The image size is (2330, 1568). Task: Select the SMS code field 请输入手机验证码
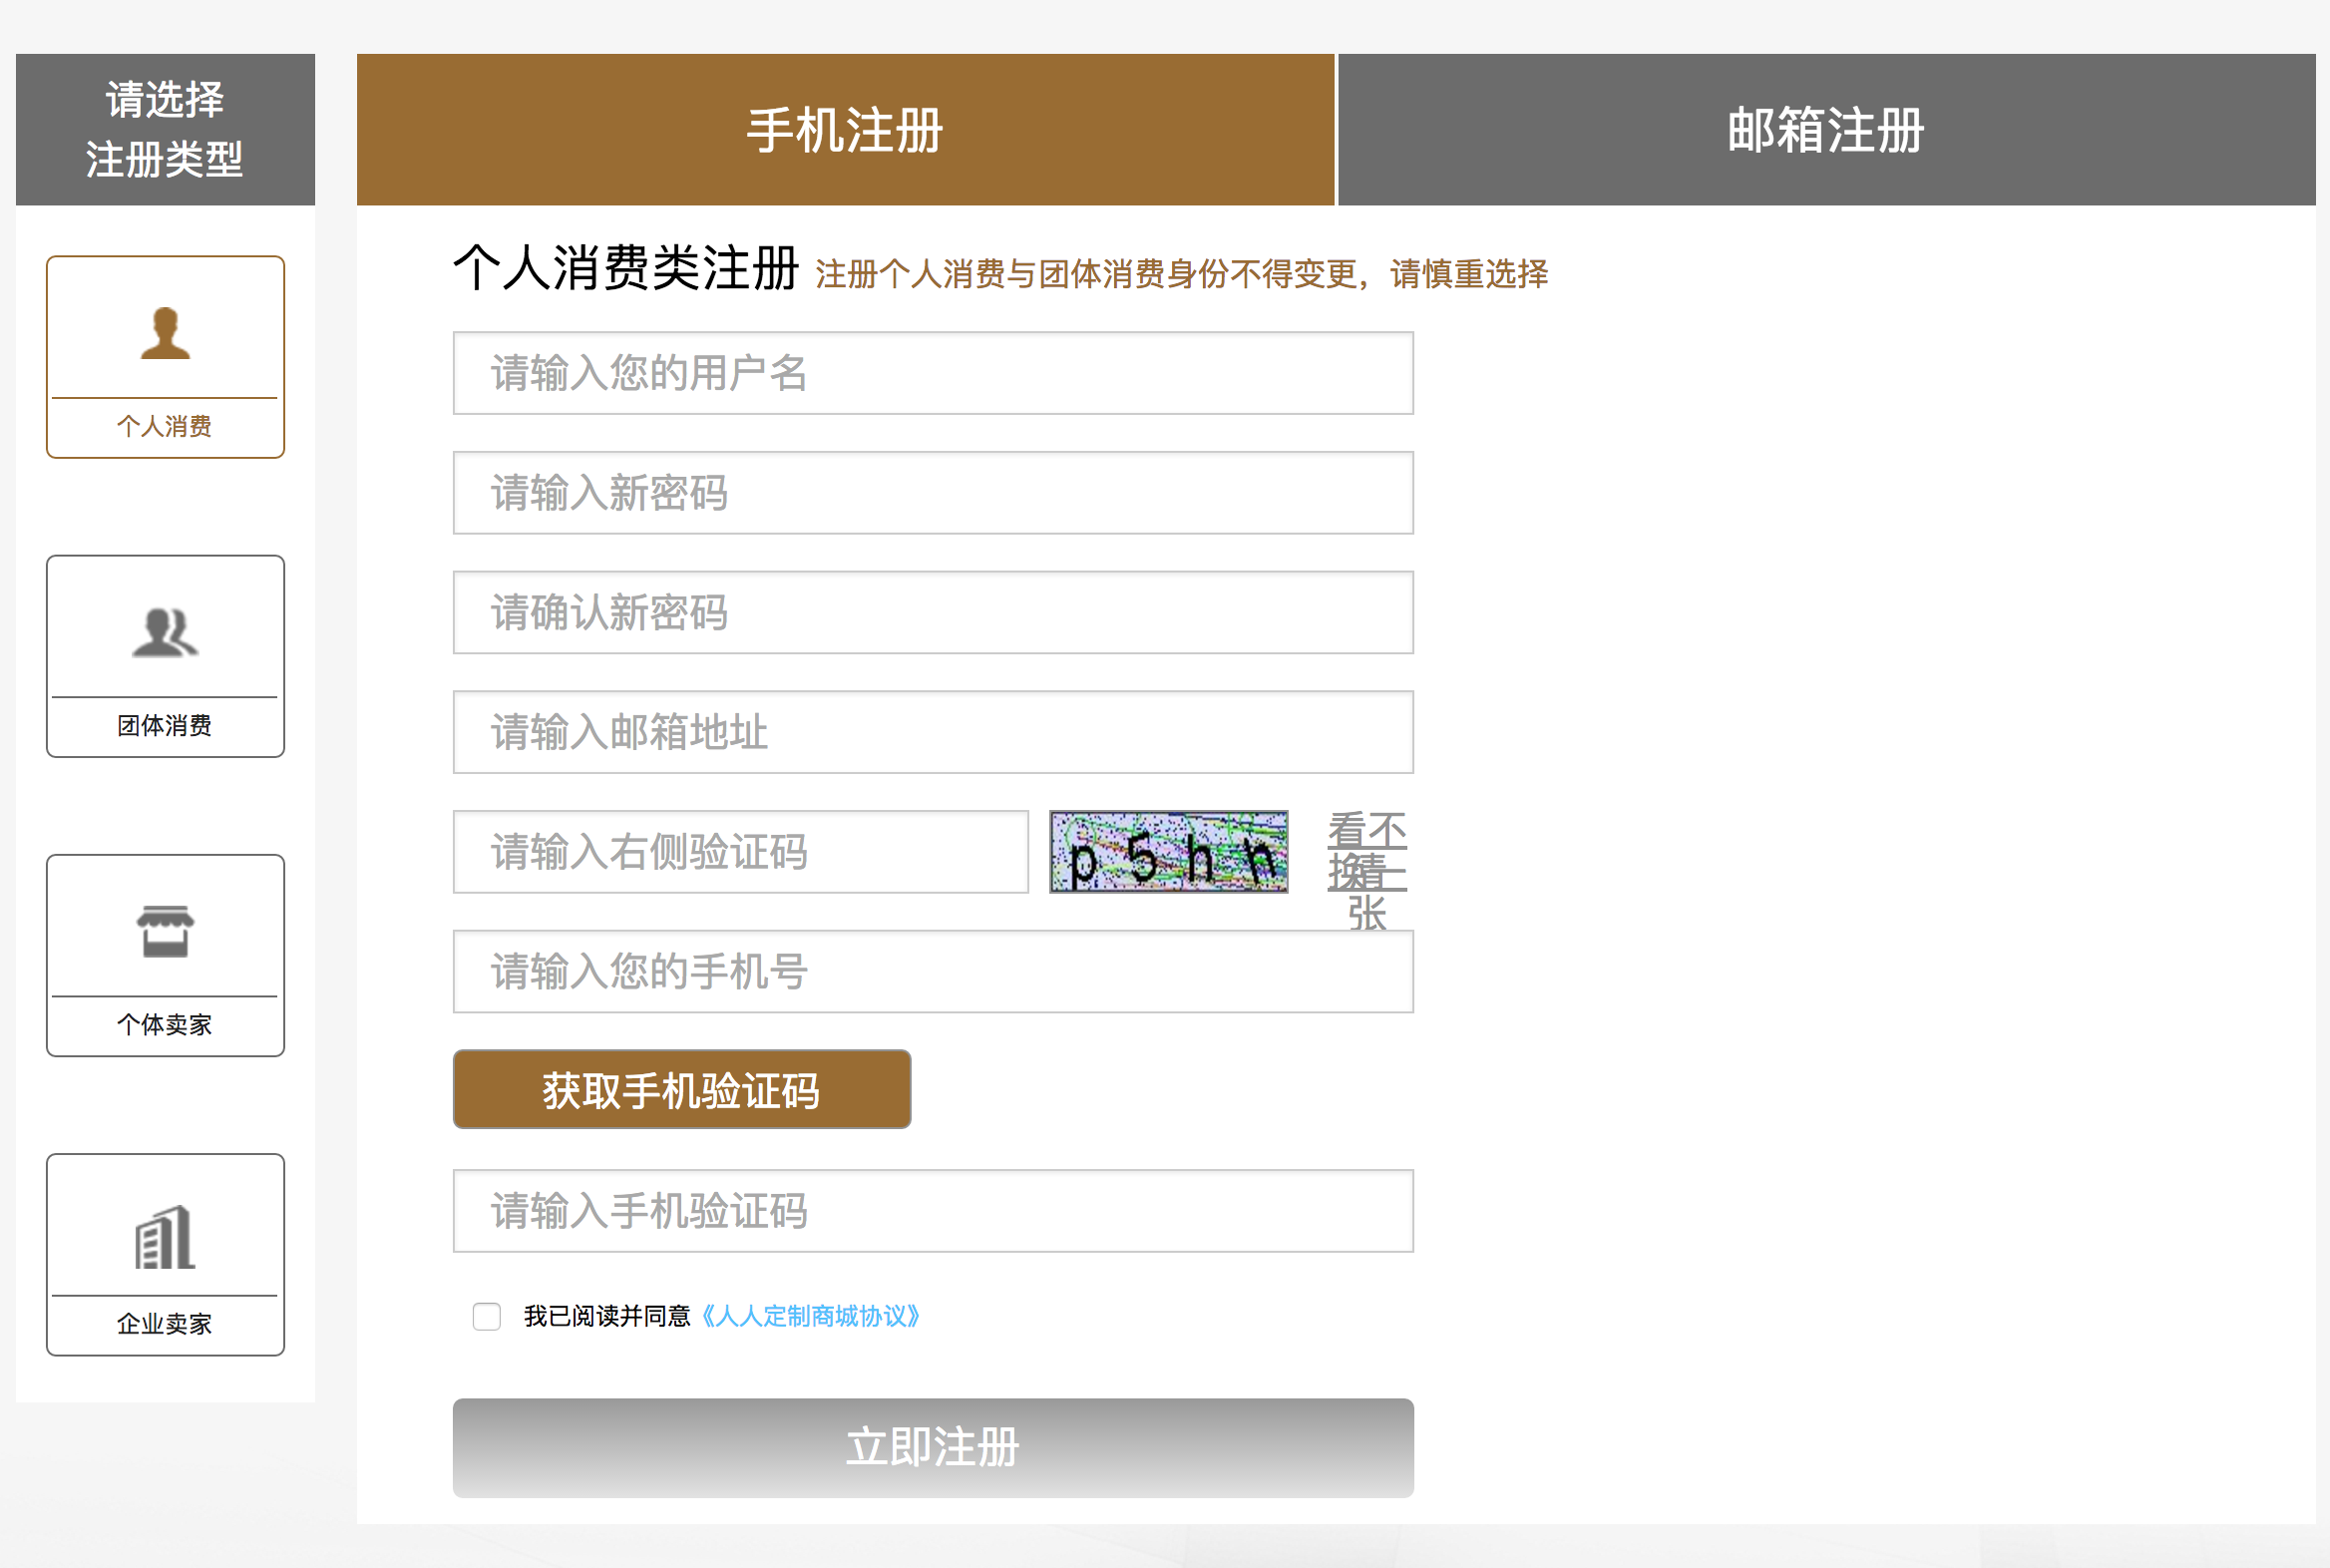[932, 1211]
